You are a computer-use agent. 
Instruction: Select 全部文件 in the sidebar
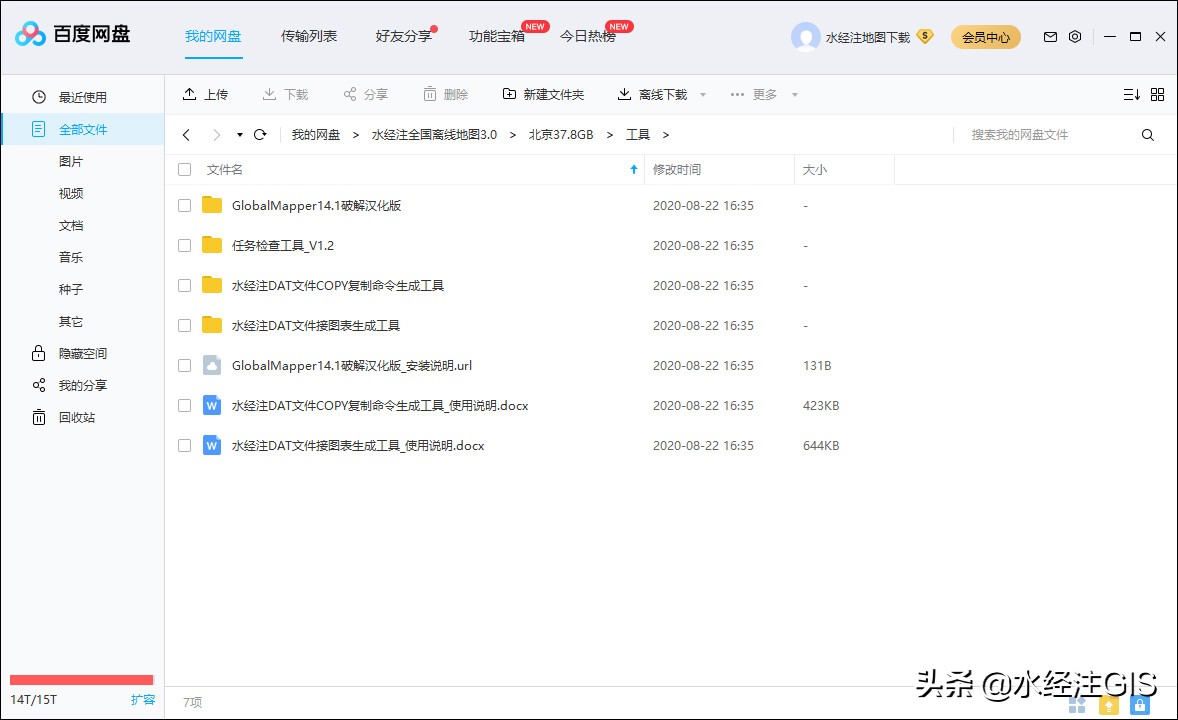(x=83, y=129)
